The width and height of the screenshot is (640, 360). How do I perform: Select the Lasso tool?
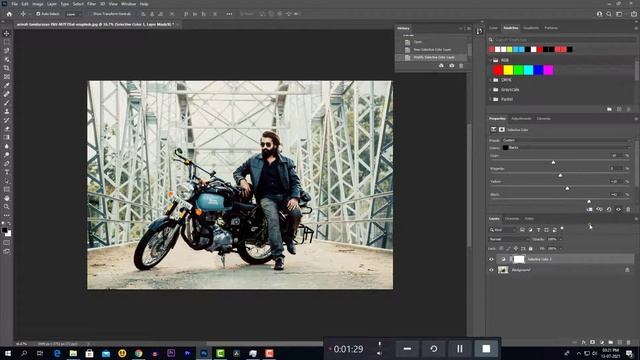point(7,51)
